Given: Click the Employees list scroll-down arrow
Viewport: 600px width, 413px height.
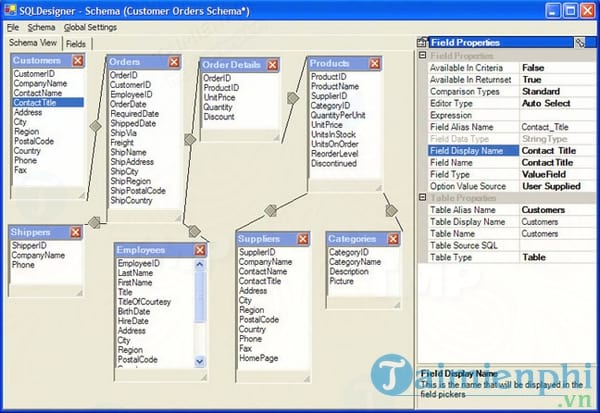Looking at the screenshot, I should tap(199, 361).
